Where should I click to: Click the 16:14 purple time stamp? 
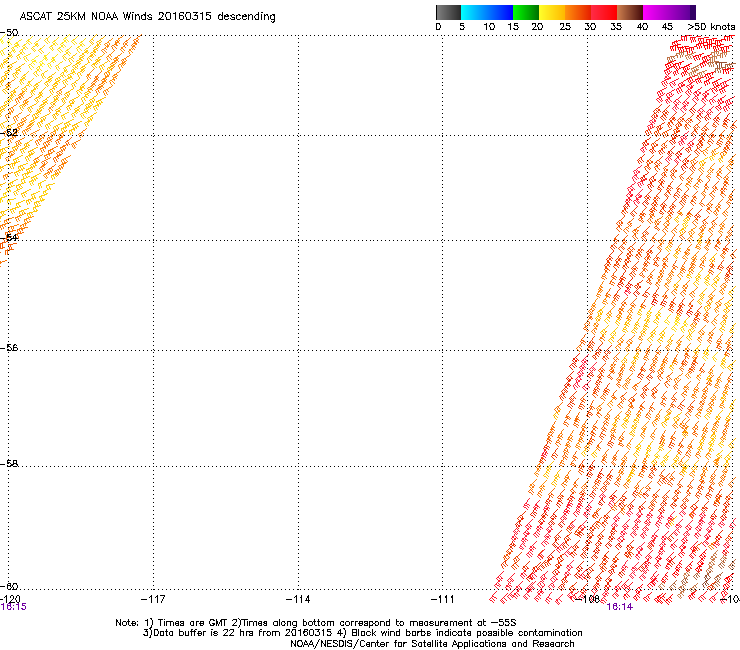(x=619, y=607)
